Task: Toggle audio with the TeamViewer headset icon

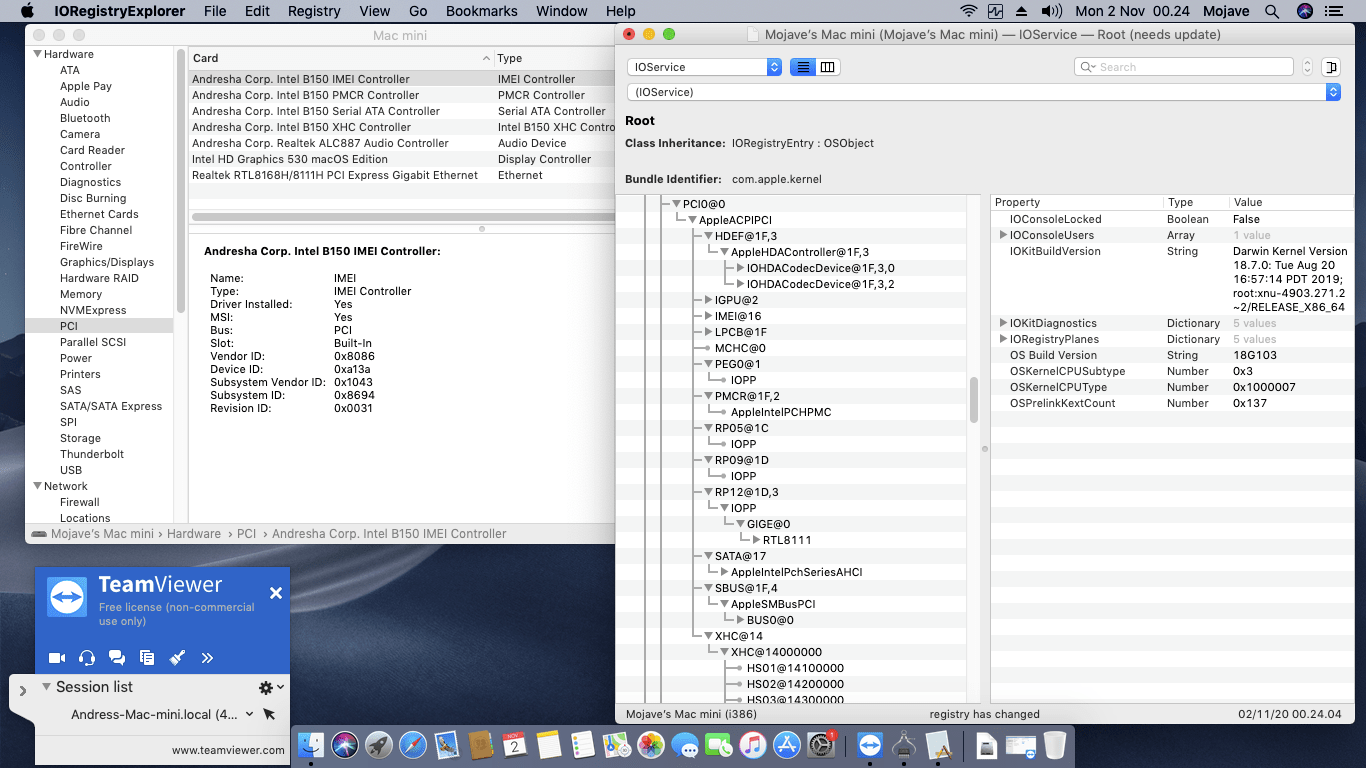Action: pyautogui.click(x=86, y=657)
